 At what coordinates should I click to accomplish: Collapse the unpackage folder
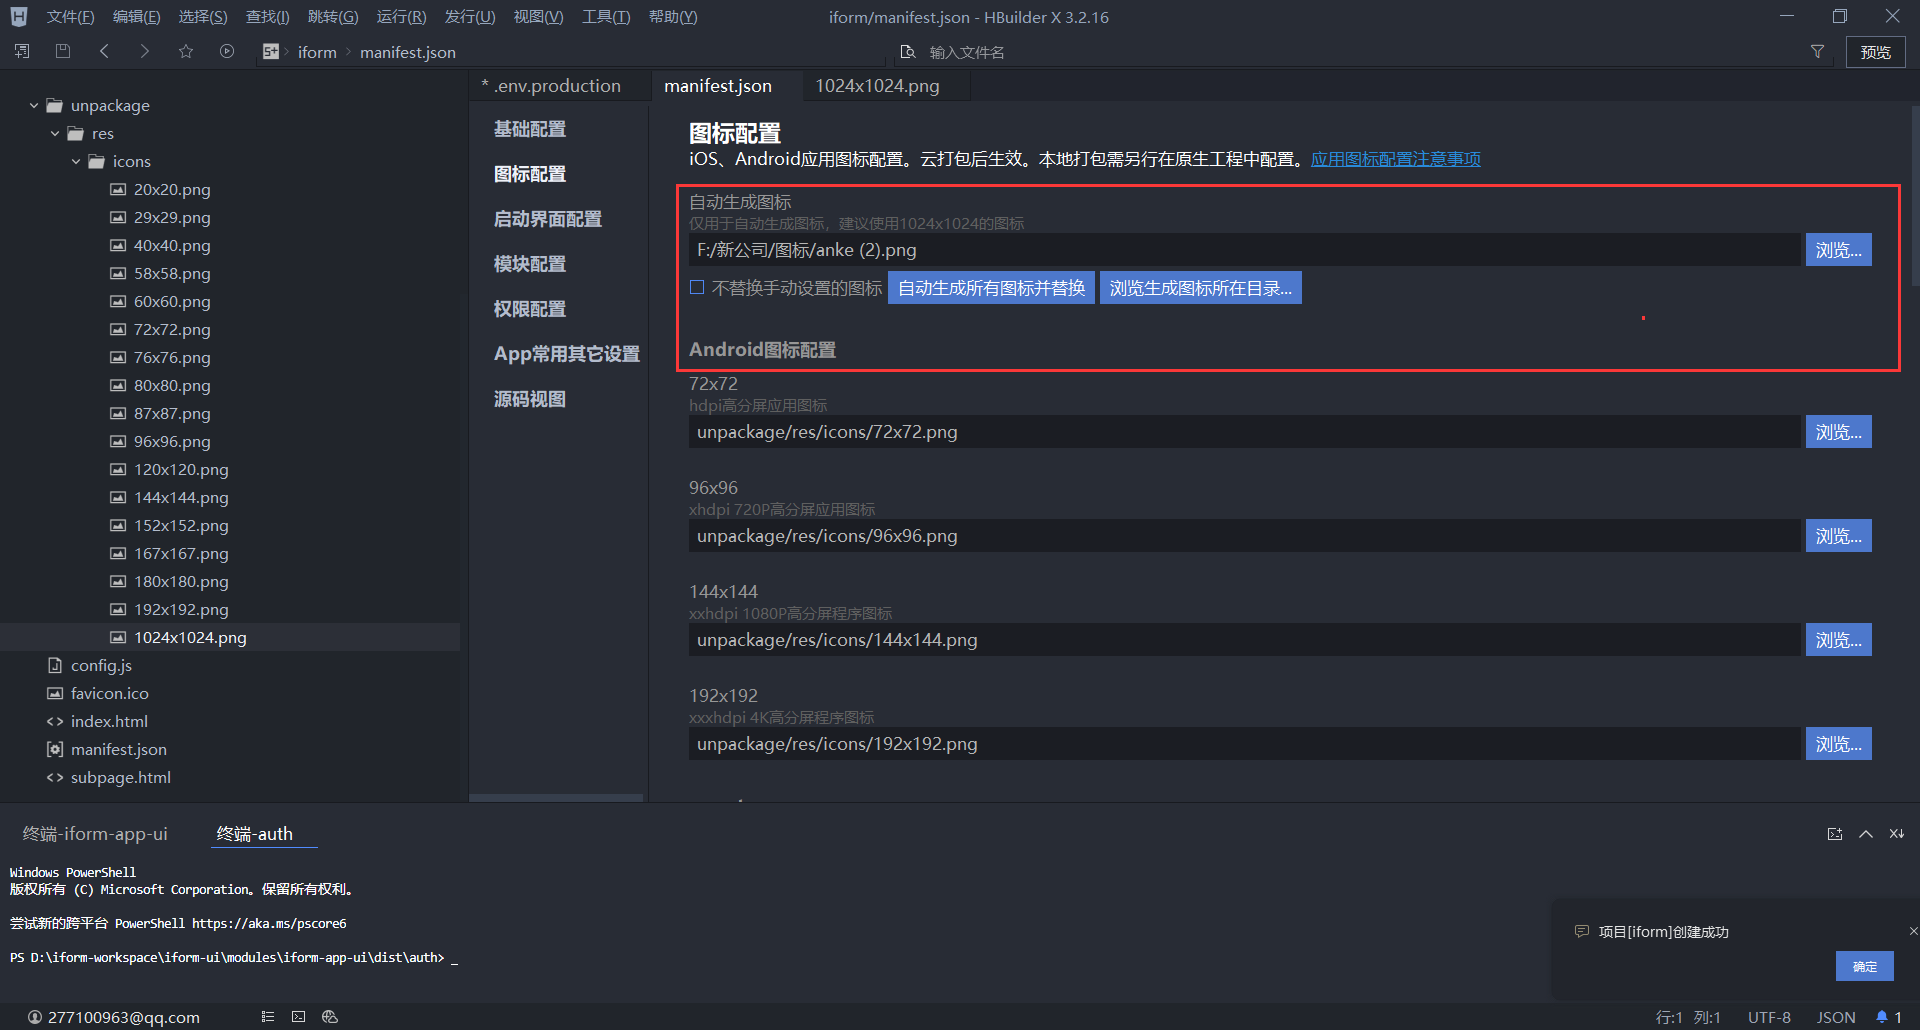(x=34, y=105)
